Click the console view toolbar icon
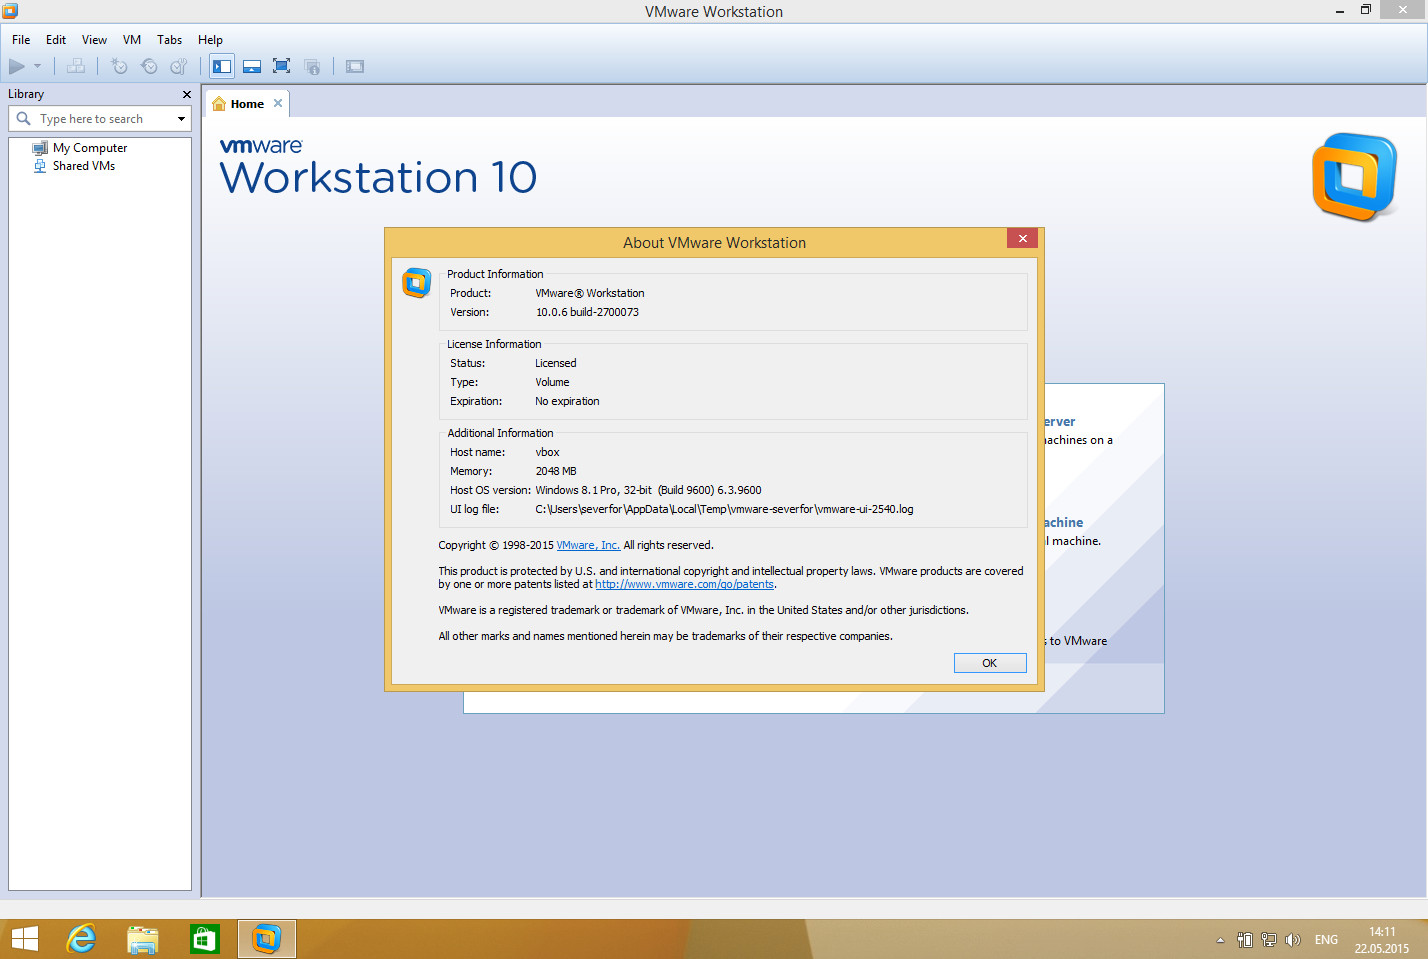 [355, 66]
